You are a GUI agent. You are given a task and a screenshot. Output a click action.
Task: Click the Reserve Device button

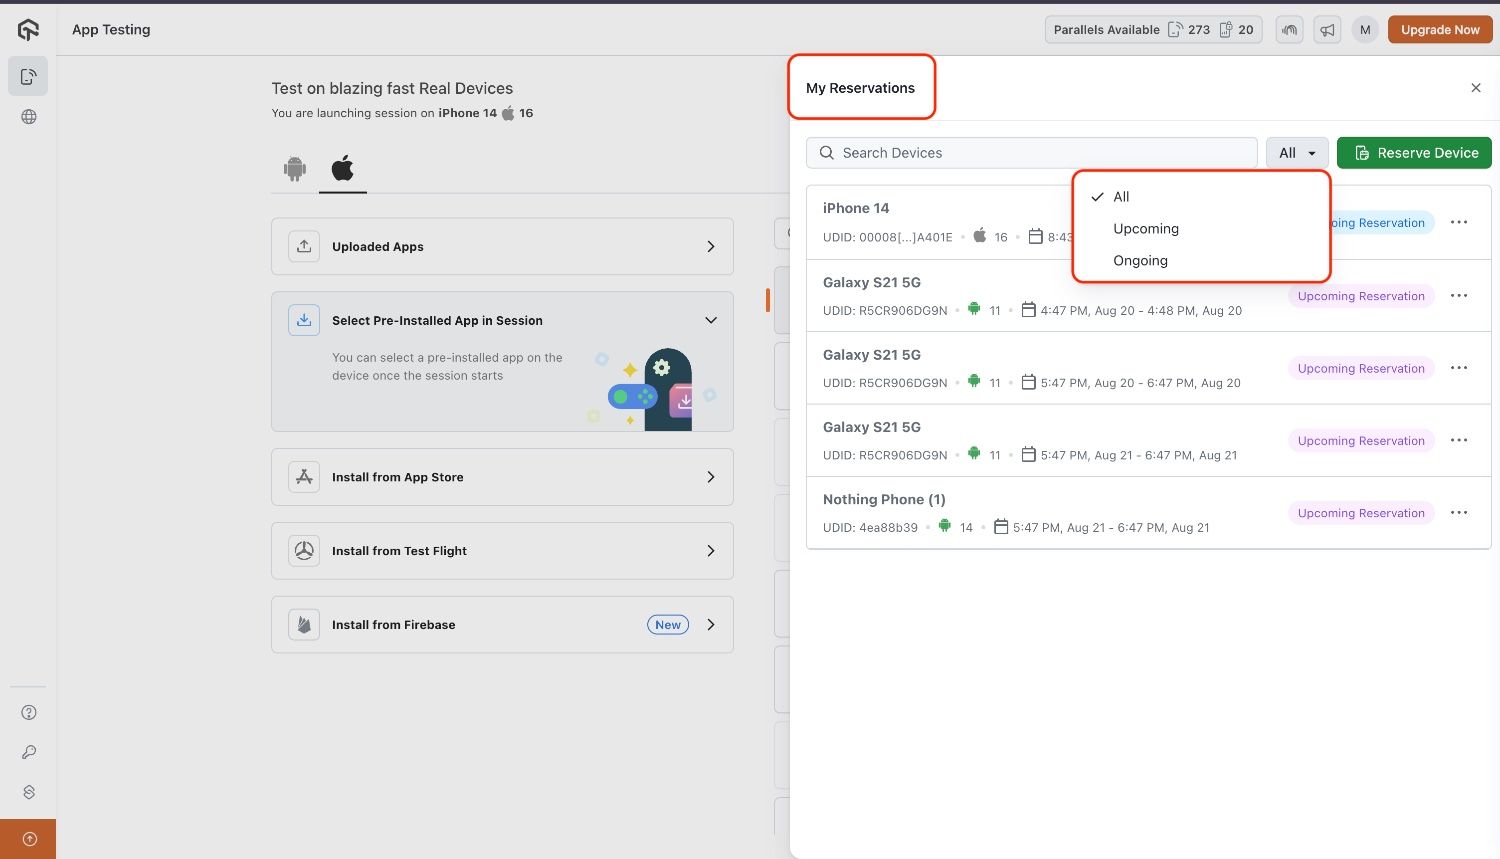click(1414, 153)
